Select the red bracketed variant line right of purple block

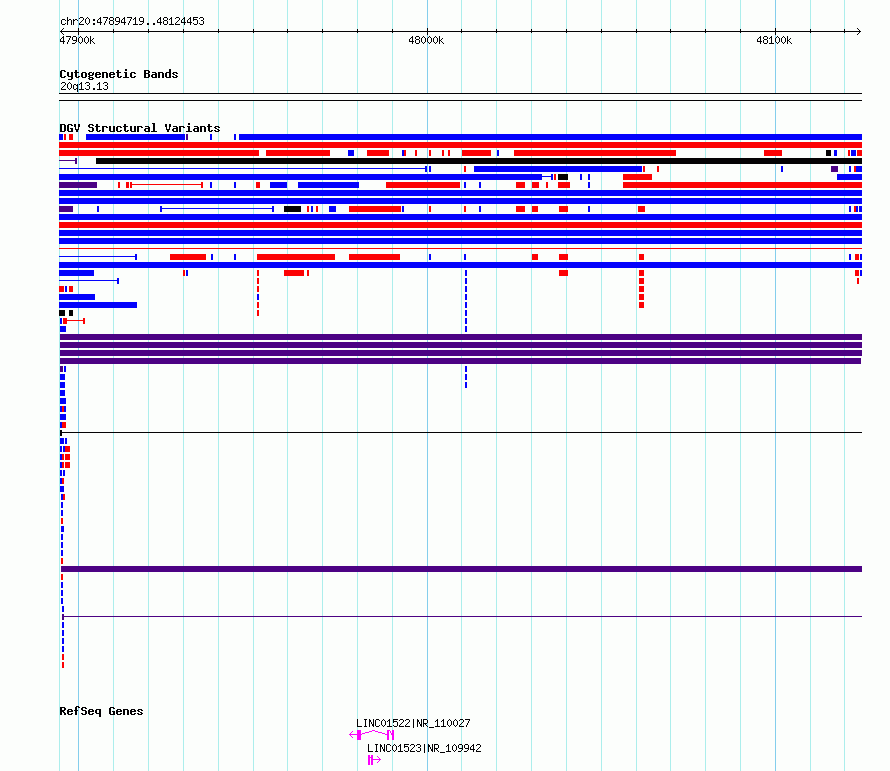pyautogui.click(x=165, y=185)
